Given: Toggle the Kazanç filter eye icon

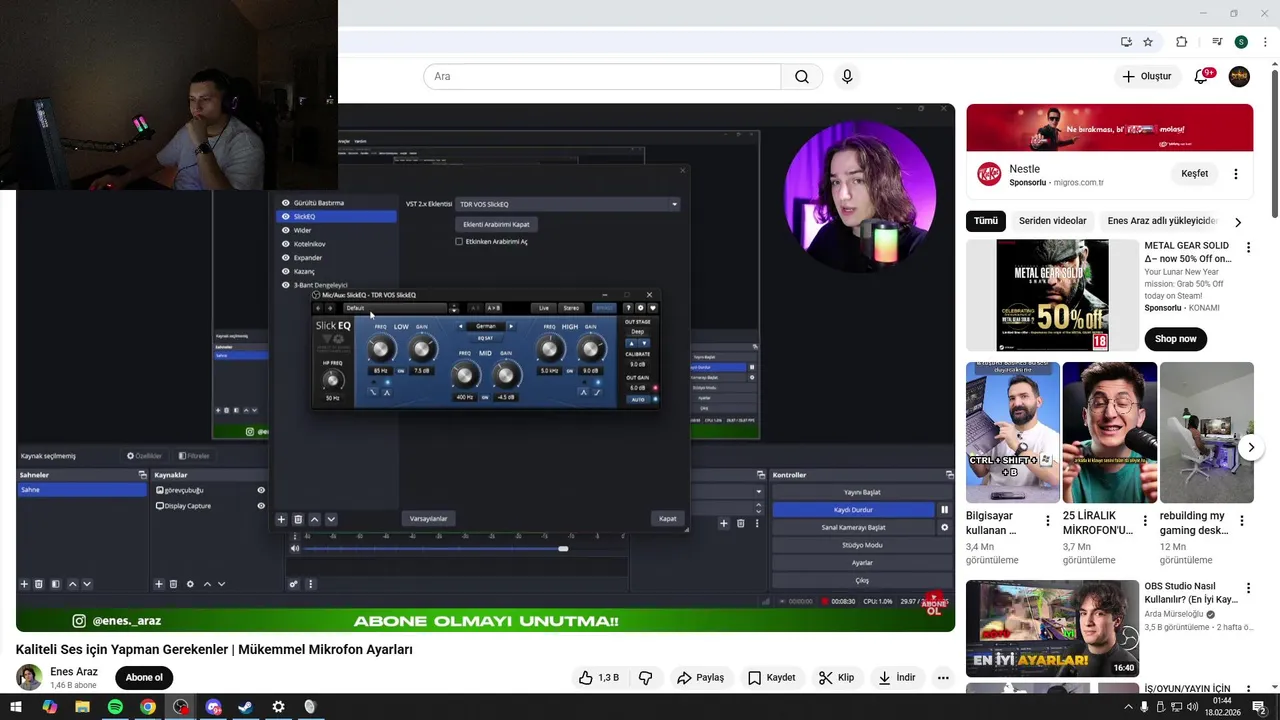Looking at the screenshot, I should pos(285,271).
